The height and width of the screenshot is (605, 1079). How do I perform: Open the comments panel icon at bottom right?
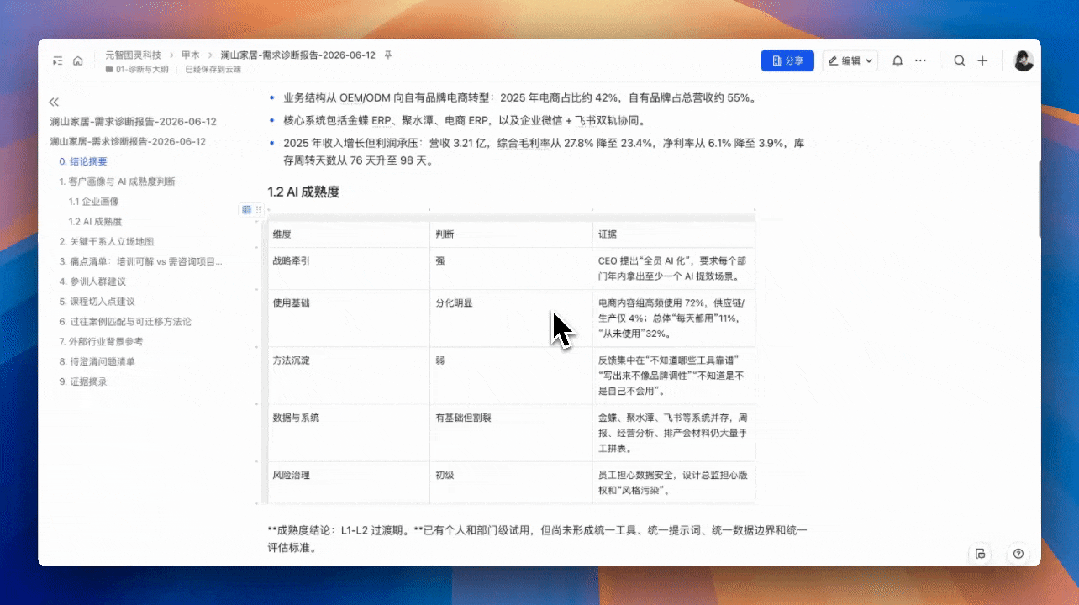(x=981, y=554)
